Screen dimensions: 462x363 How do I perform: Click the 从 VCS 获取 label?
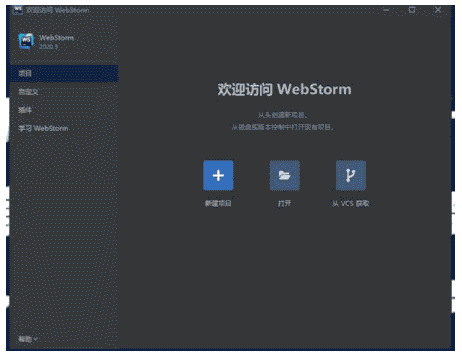[350, 203]
